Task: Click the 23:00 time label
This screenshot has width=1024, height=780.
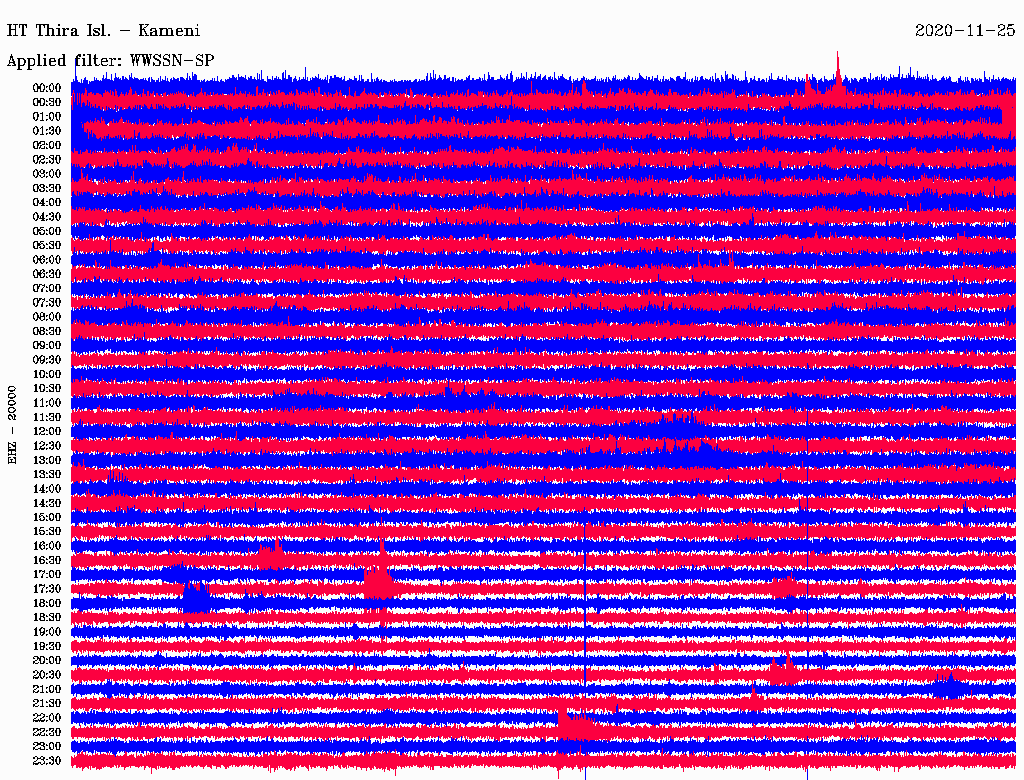Action: pyautogui.click(x=47, y=746)
